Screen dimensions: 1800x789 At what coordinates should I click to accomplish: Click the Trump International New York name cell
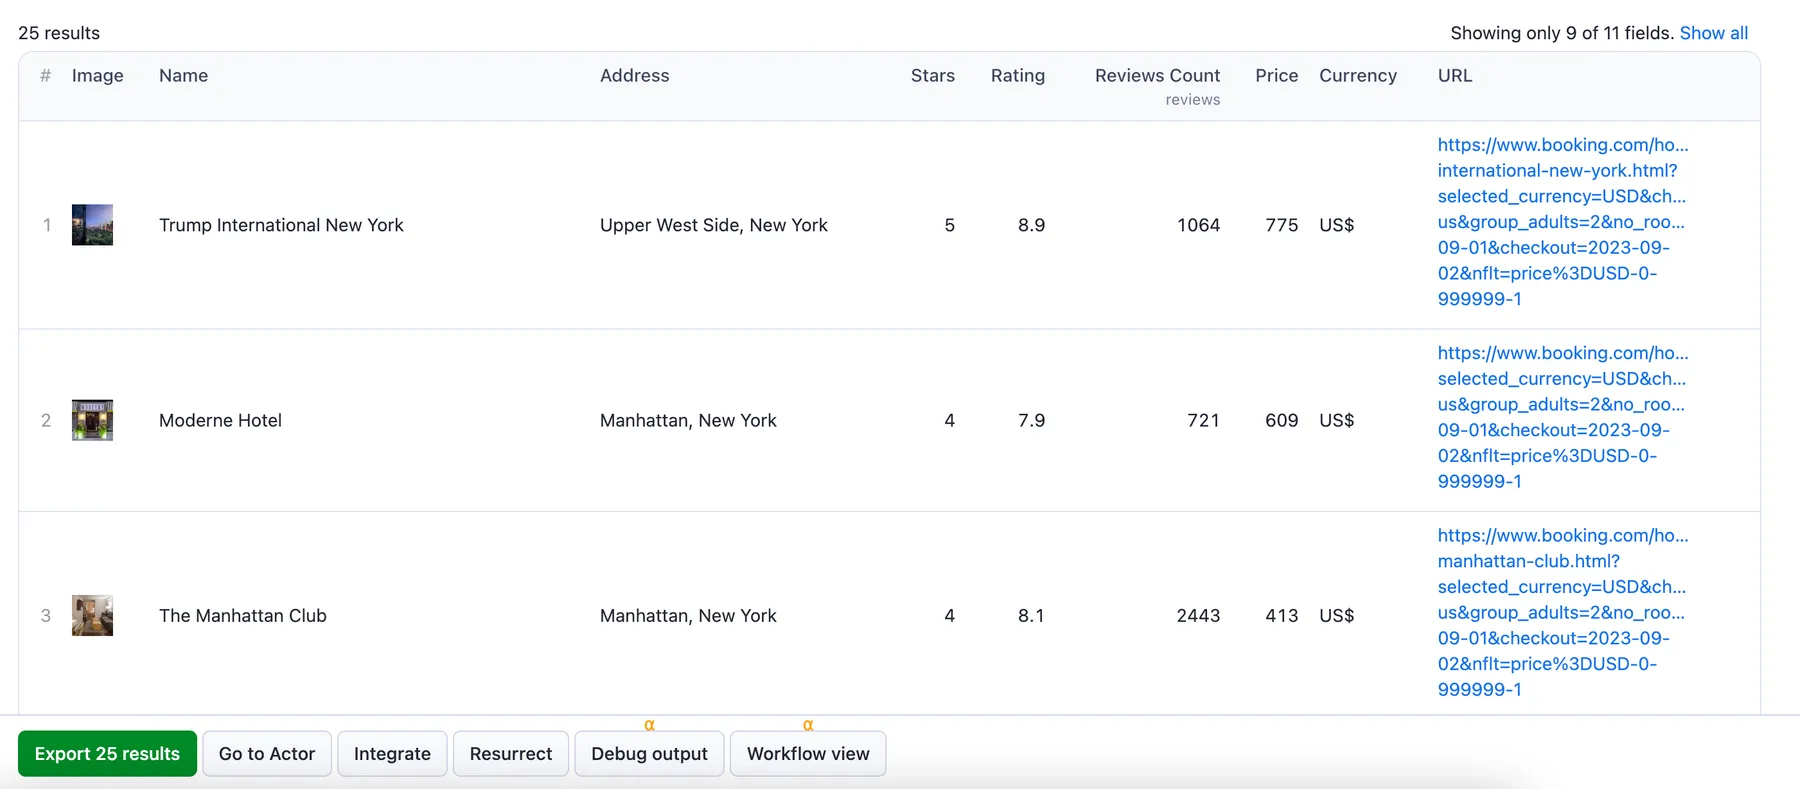pyautogui.click(x=281, y=225)
